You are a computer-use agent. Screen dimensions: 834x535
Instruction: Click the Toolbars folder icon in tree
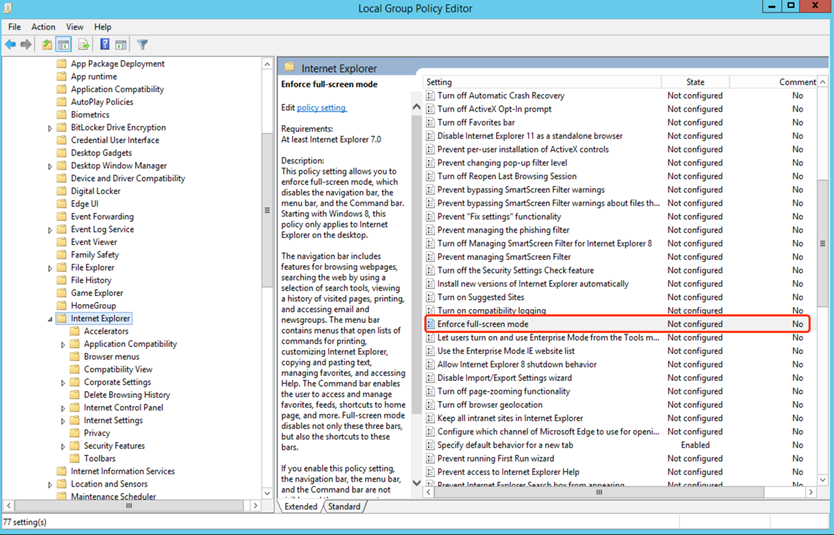(x=74, y=458)
